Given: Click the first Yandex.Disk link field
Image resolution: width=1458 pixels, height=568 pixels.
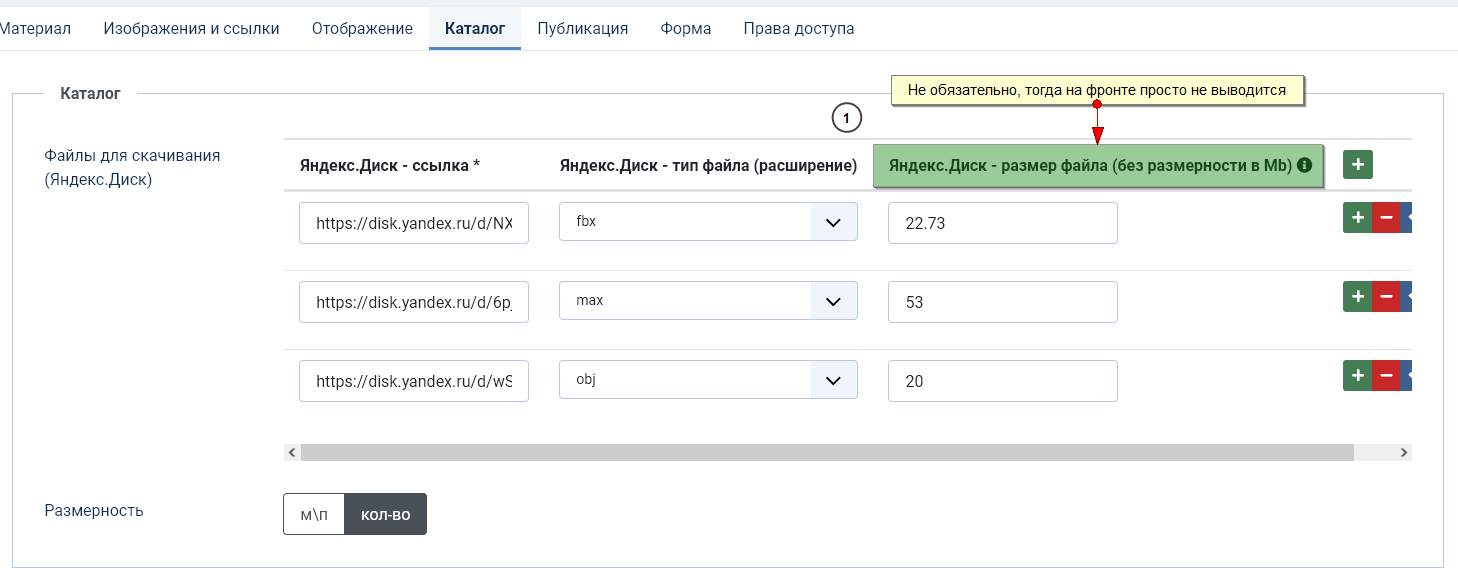Looking at the screenshot, I should coord(413,223).
